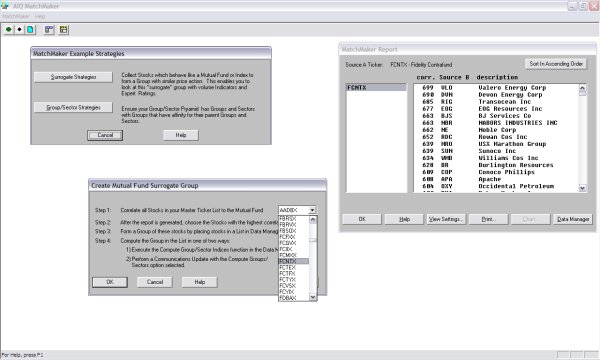Click the report list scroll-down arrow
Screen dimensions: 600x360
click(582, 188)
